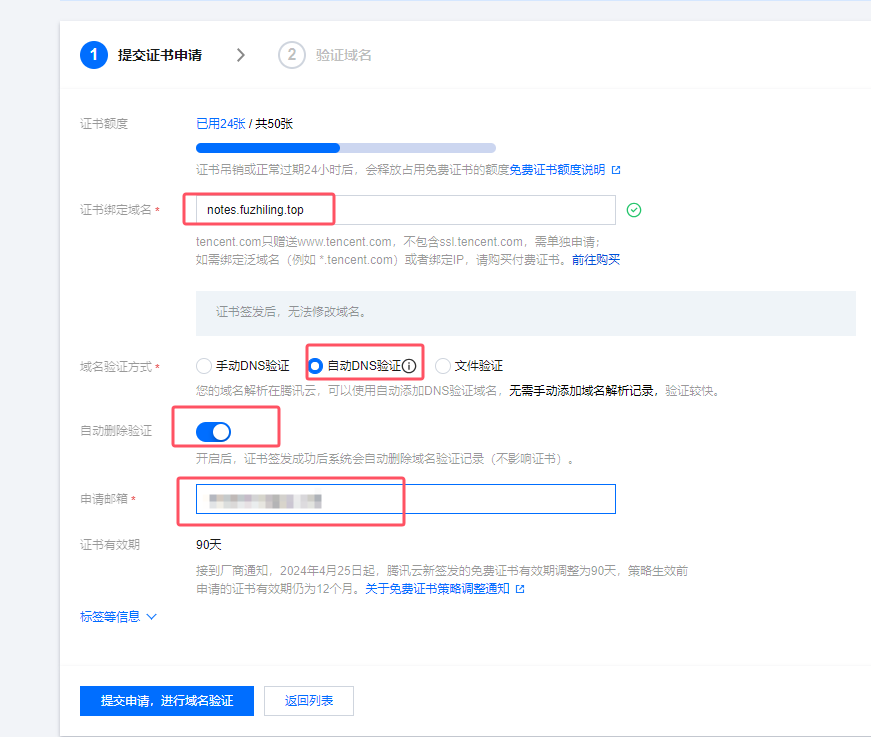Focus the 申请邮箱 input field
The width and height of the screenshot is (871, 737).
405,499
